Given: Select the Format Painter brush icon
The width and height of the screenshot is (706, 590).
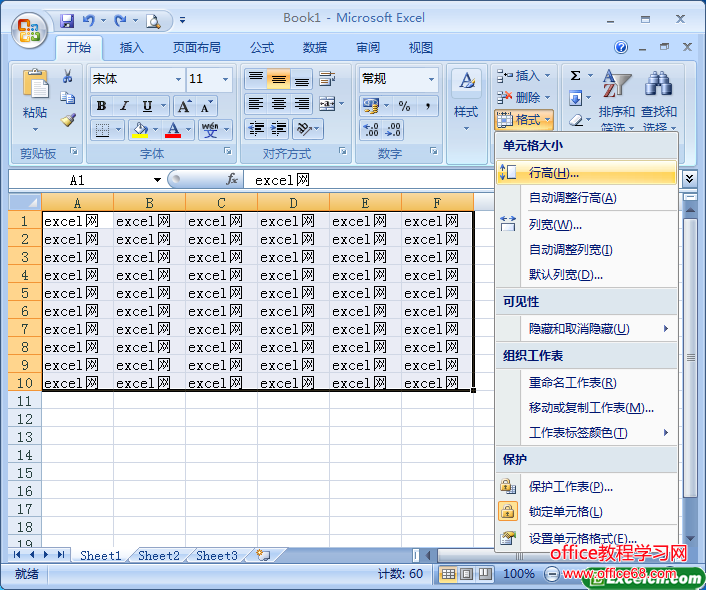Looking at the screenshot, I should (x=68, y=119).
